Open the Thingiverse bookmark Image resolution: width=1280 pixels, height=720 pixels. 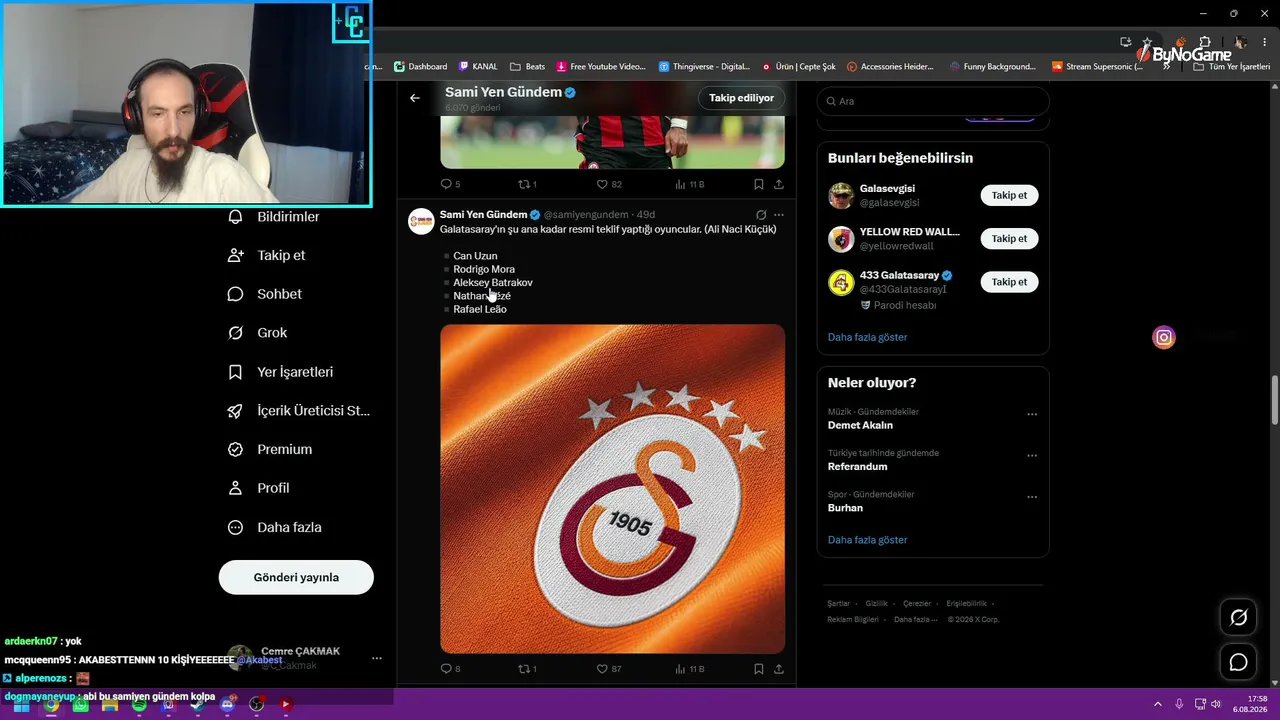click(704, 67)
